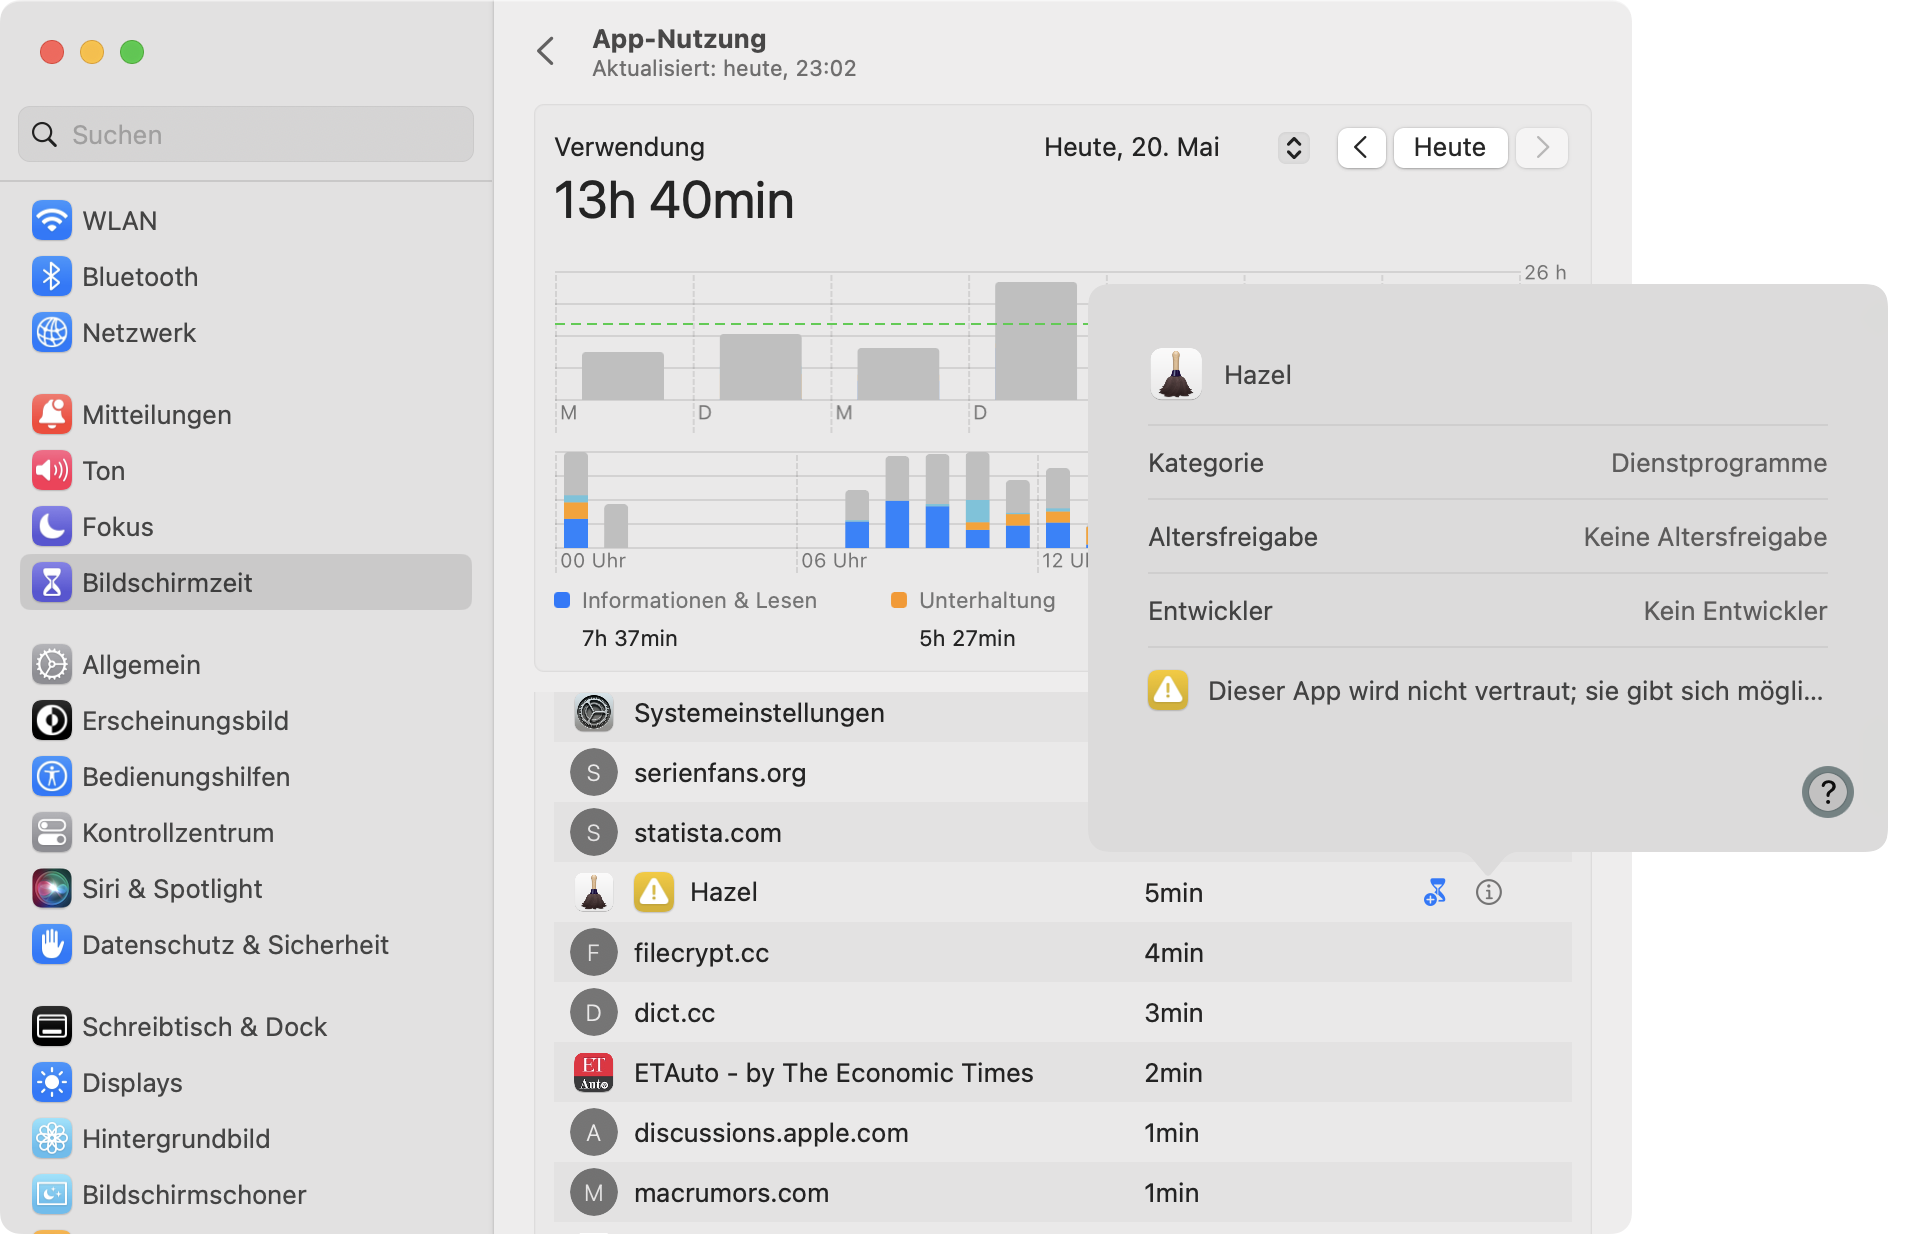This screenshot has width=1914, height=1234.
Task: Click the info icon in the Hazel row
Action: pyautogui.click(x=1488, y=892)
